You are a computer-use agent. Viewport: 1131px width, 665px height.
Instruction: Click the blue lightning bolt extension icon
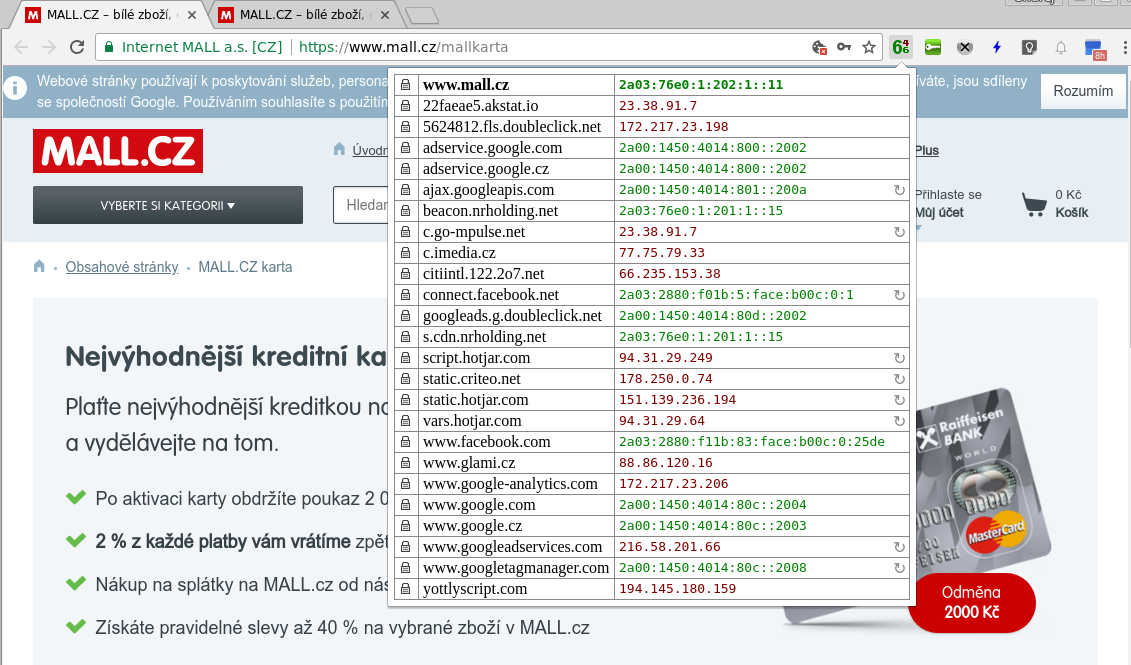[997, 48]
